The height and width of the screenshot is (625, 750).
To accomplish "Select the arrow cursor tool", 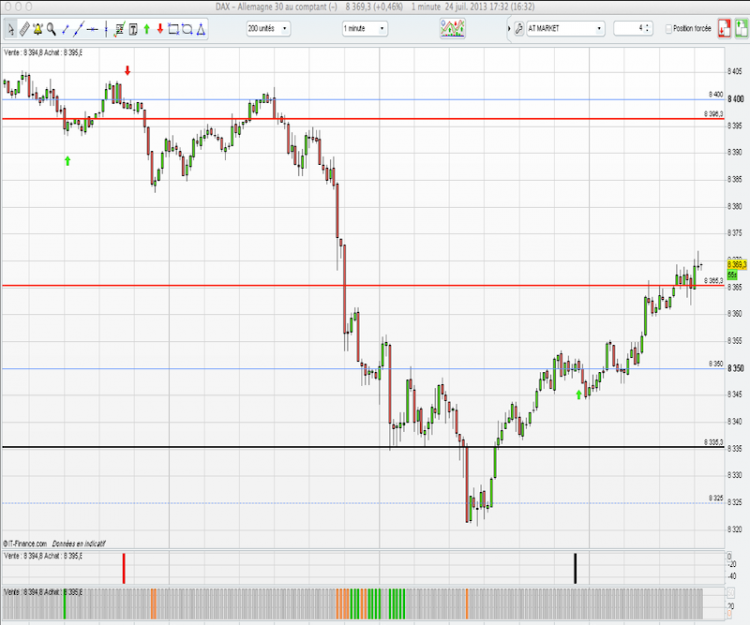I will (x=11, y=30).
